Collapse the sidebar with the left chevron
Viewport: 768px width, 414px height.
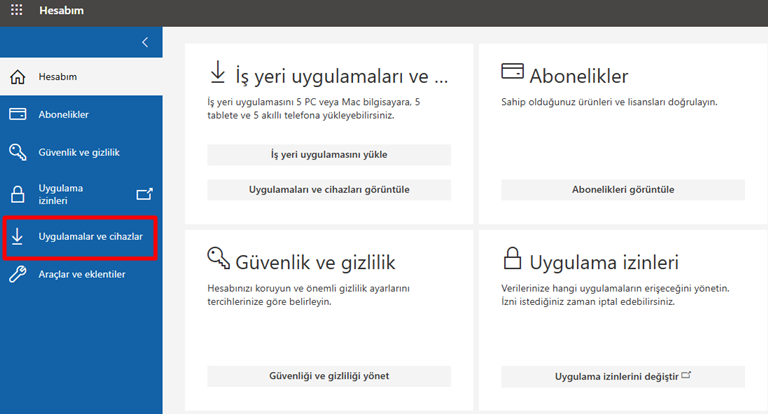145,42
